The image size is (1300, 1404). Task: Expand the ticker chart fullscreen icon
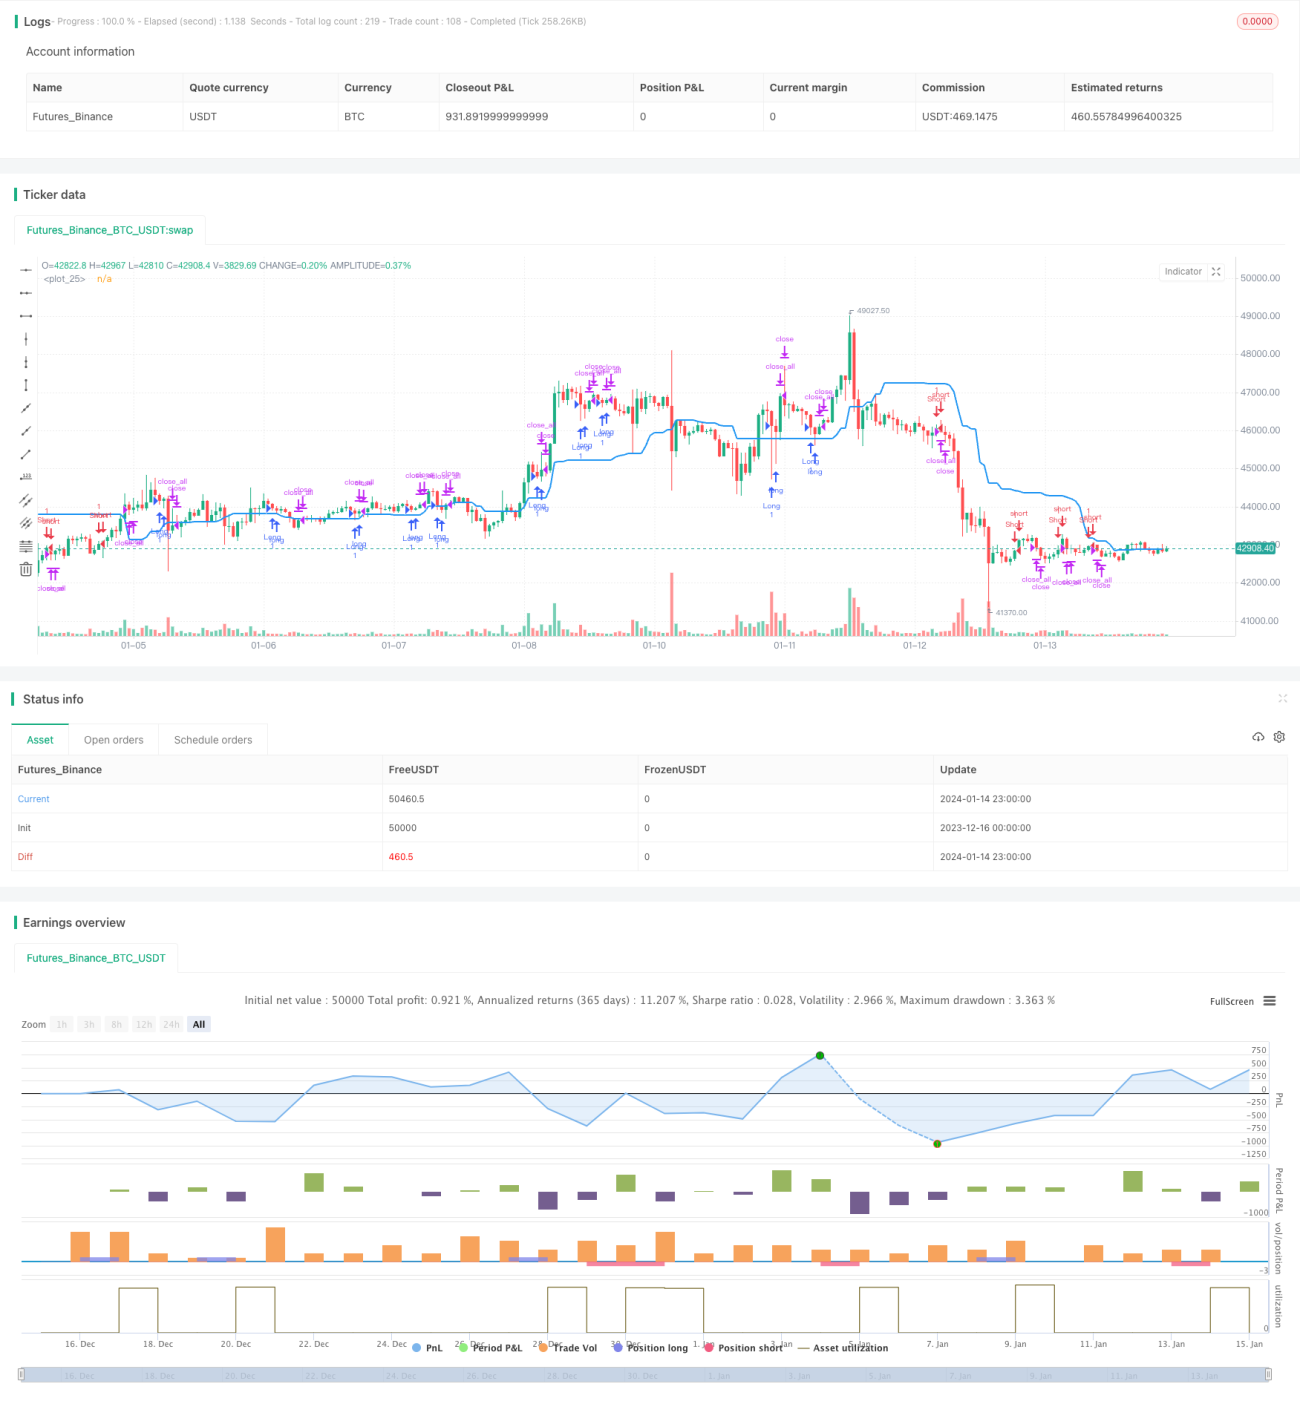pos(1216,272)
